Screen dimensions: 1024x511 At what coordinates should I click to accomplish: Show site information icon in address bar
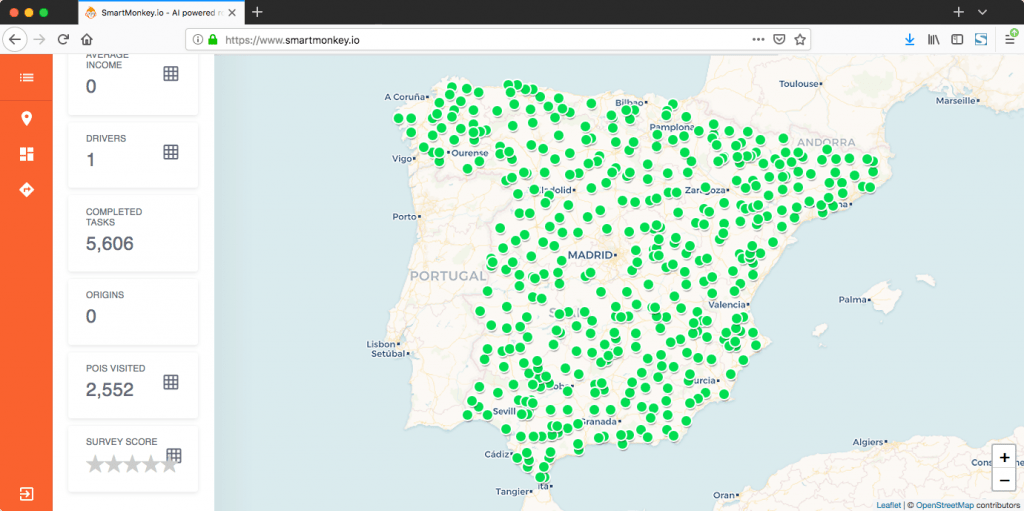198,40
